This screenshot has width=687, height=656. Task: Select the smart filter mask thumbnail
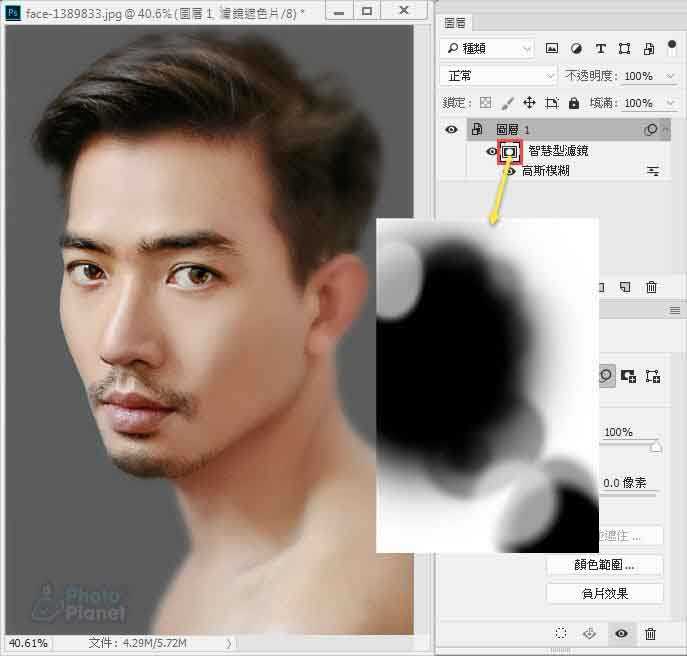click(511, 151)
